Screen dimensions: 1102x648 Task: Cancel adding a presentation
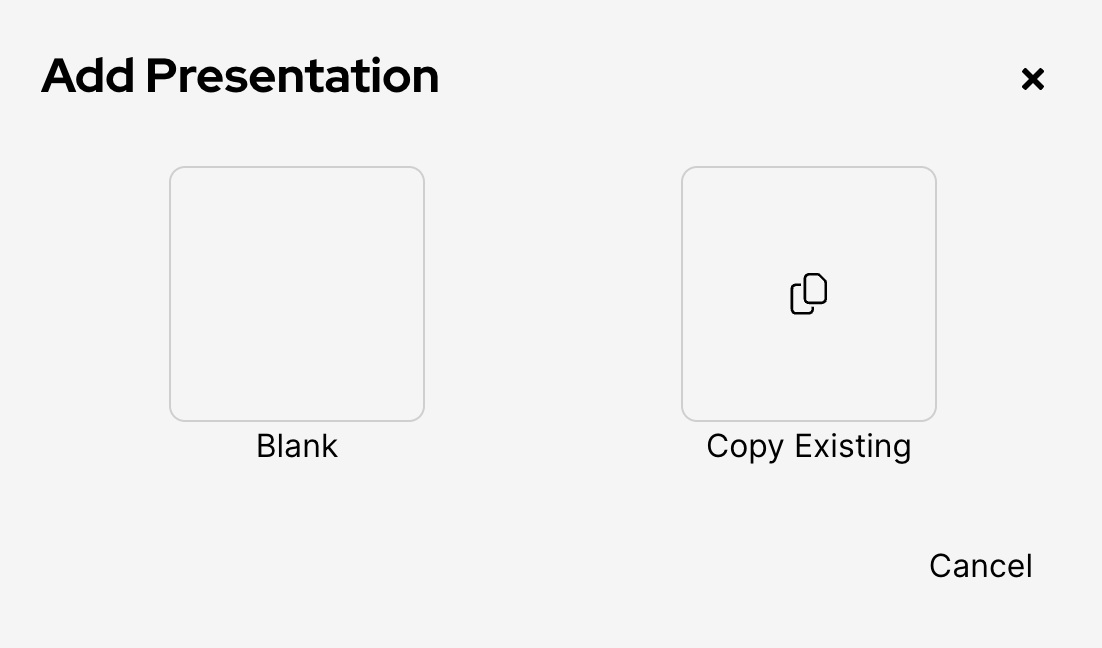pos(980,566)
